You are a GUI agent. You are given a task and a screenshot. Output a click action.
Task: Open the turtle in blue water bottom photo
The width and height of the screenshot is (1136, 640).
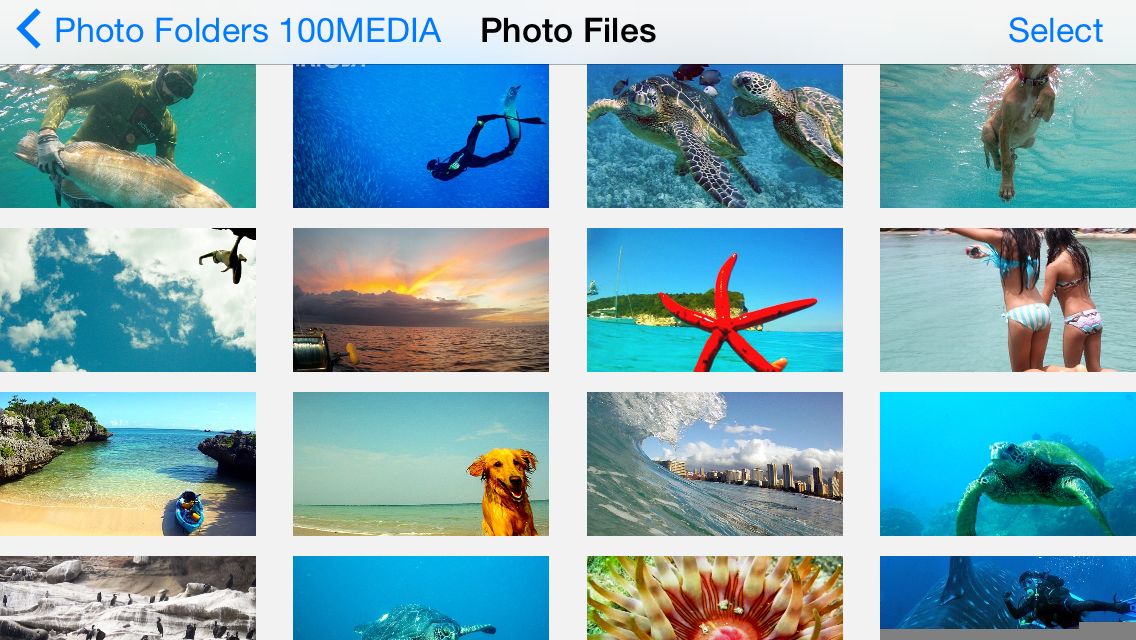click(421, 598)
